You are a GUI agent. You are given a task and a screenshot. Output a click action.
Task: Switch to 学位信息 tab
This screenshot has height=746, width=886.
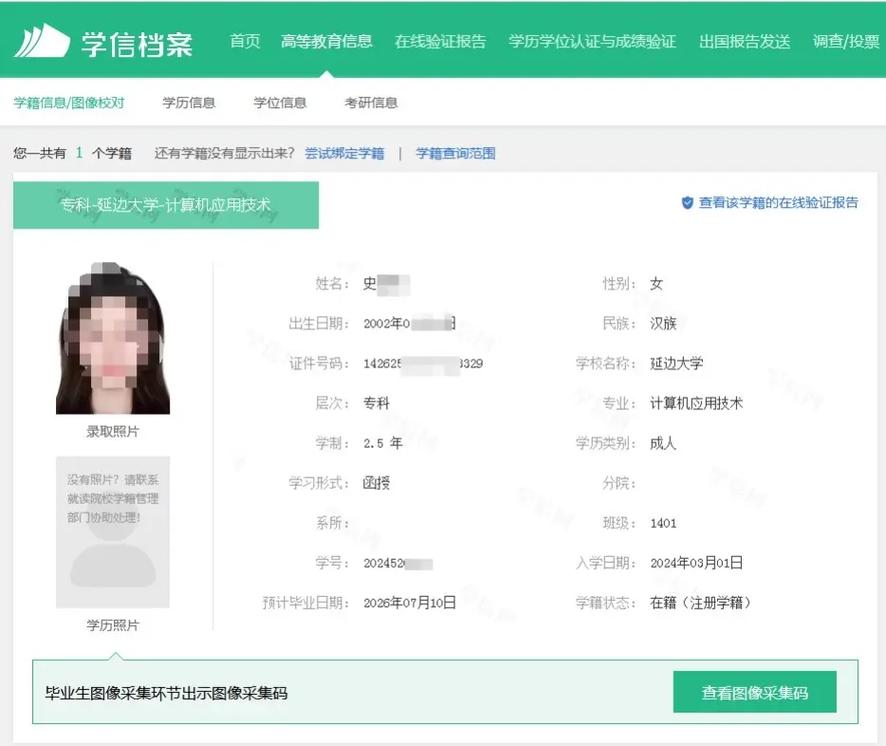[279, 101]
